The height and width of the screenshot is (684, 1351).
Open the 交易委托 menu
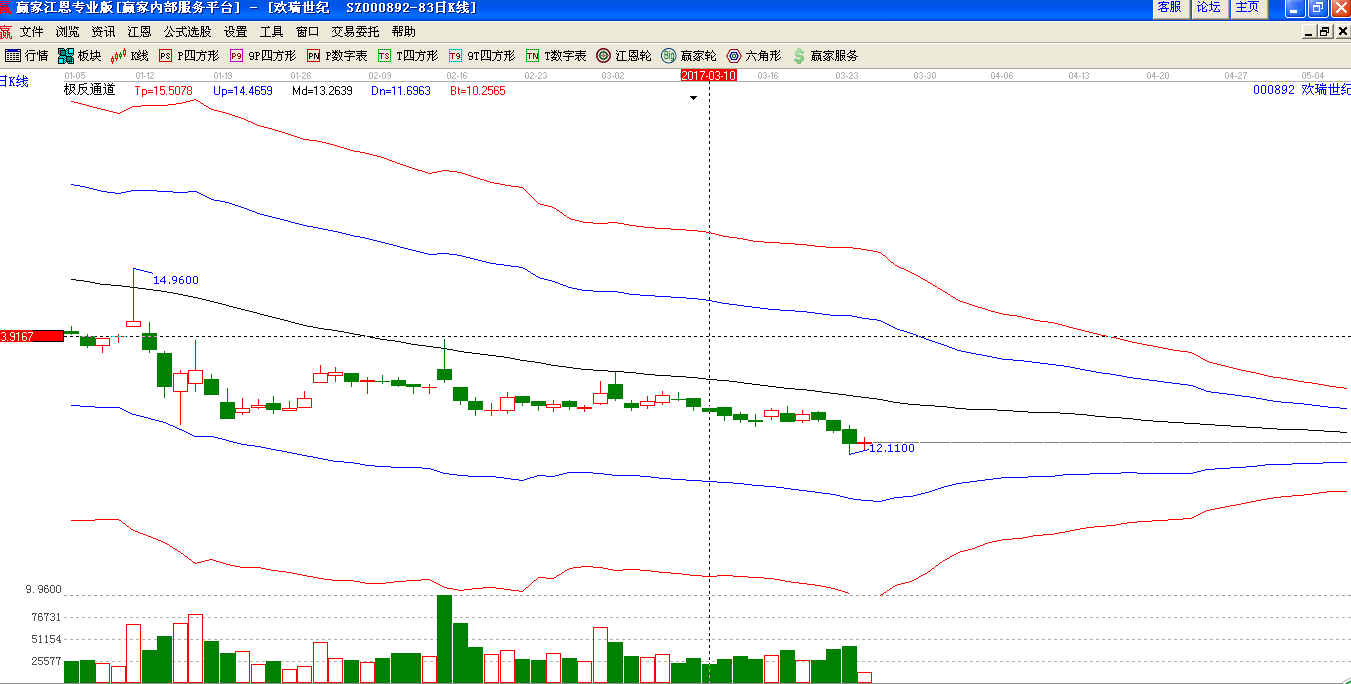click(x=355, y=32)
